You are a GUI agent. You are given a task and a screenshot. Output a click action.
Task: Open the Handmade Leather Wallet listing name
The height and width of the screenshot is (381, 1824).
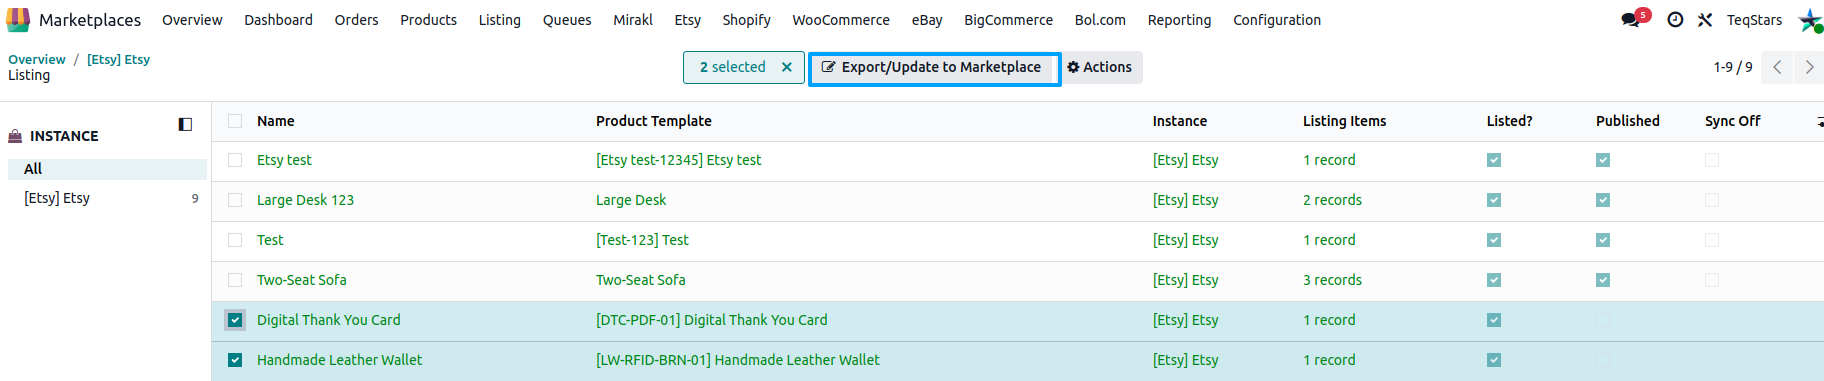(x=339, y=360)
